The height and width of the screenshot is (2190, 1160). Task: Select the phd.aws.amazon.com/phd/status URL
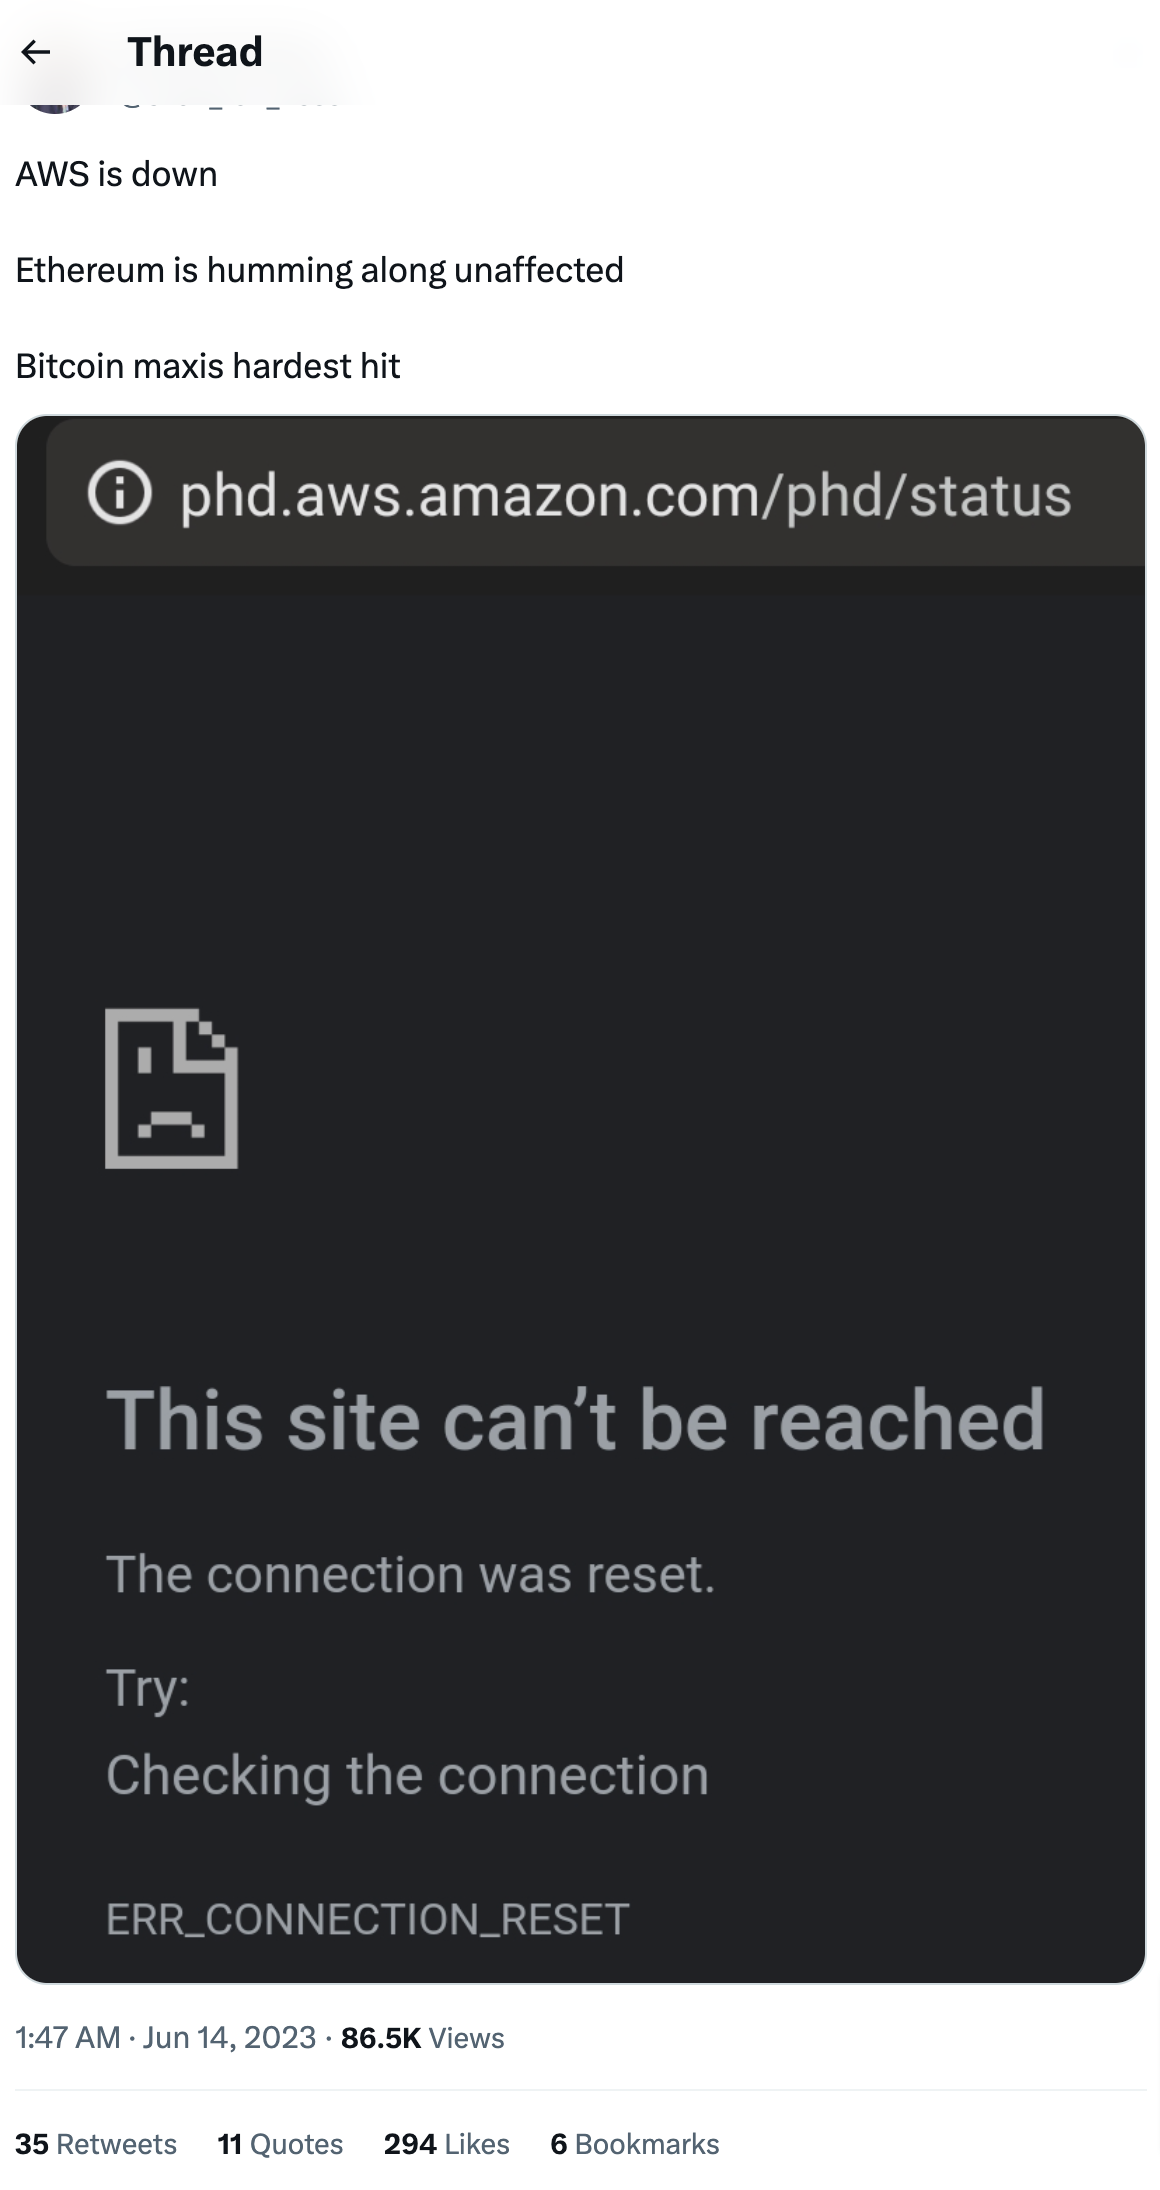coord(626,496)
